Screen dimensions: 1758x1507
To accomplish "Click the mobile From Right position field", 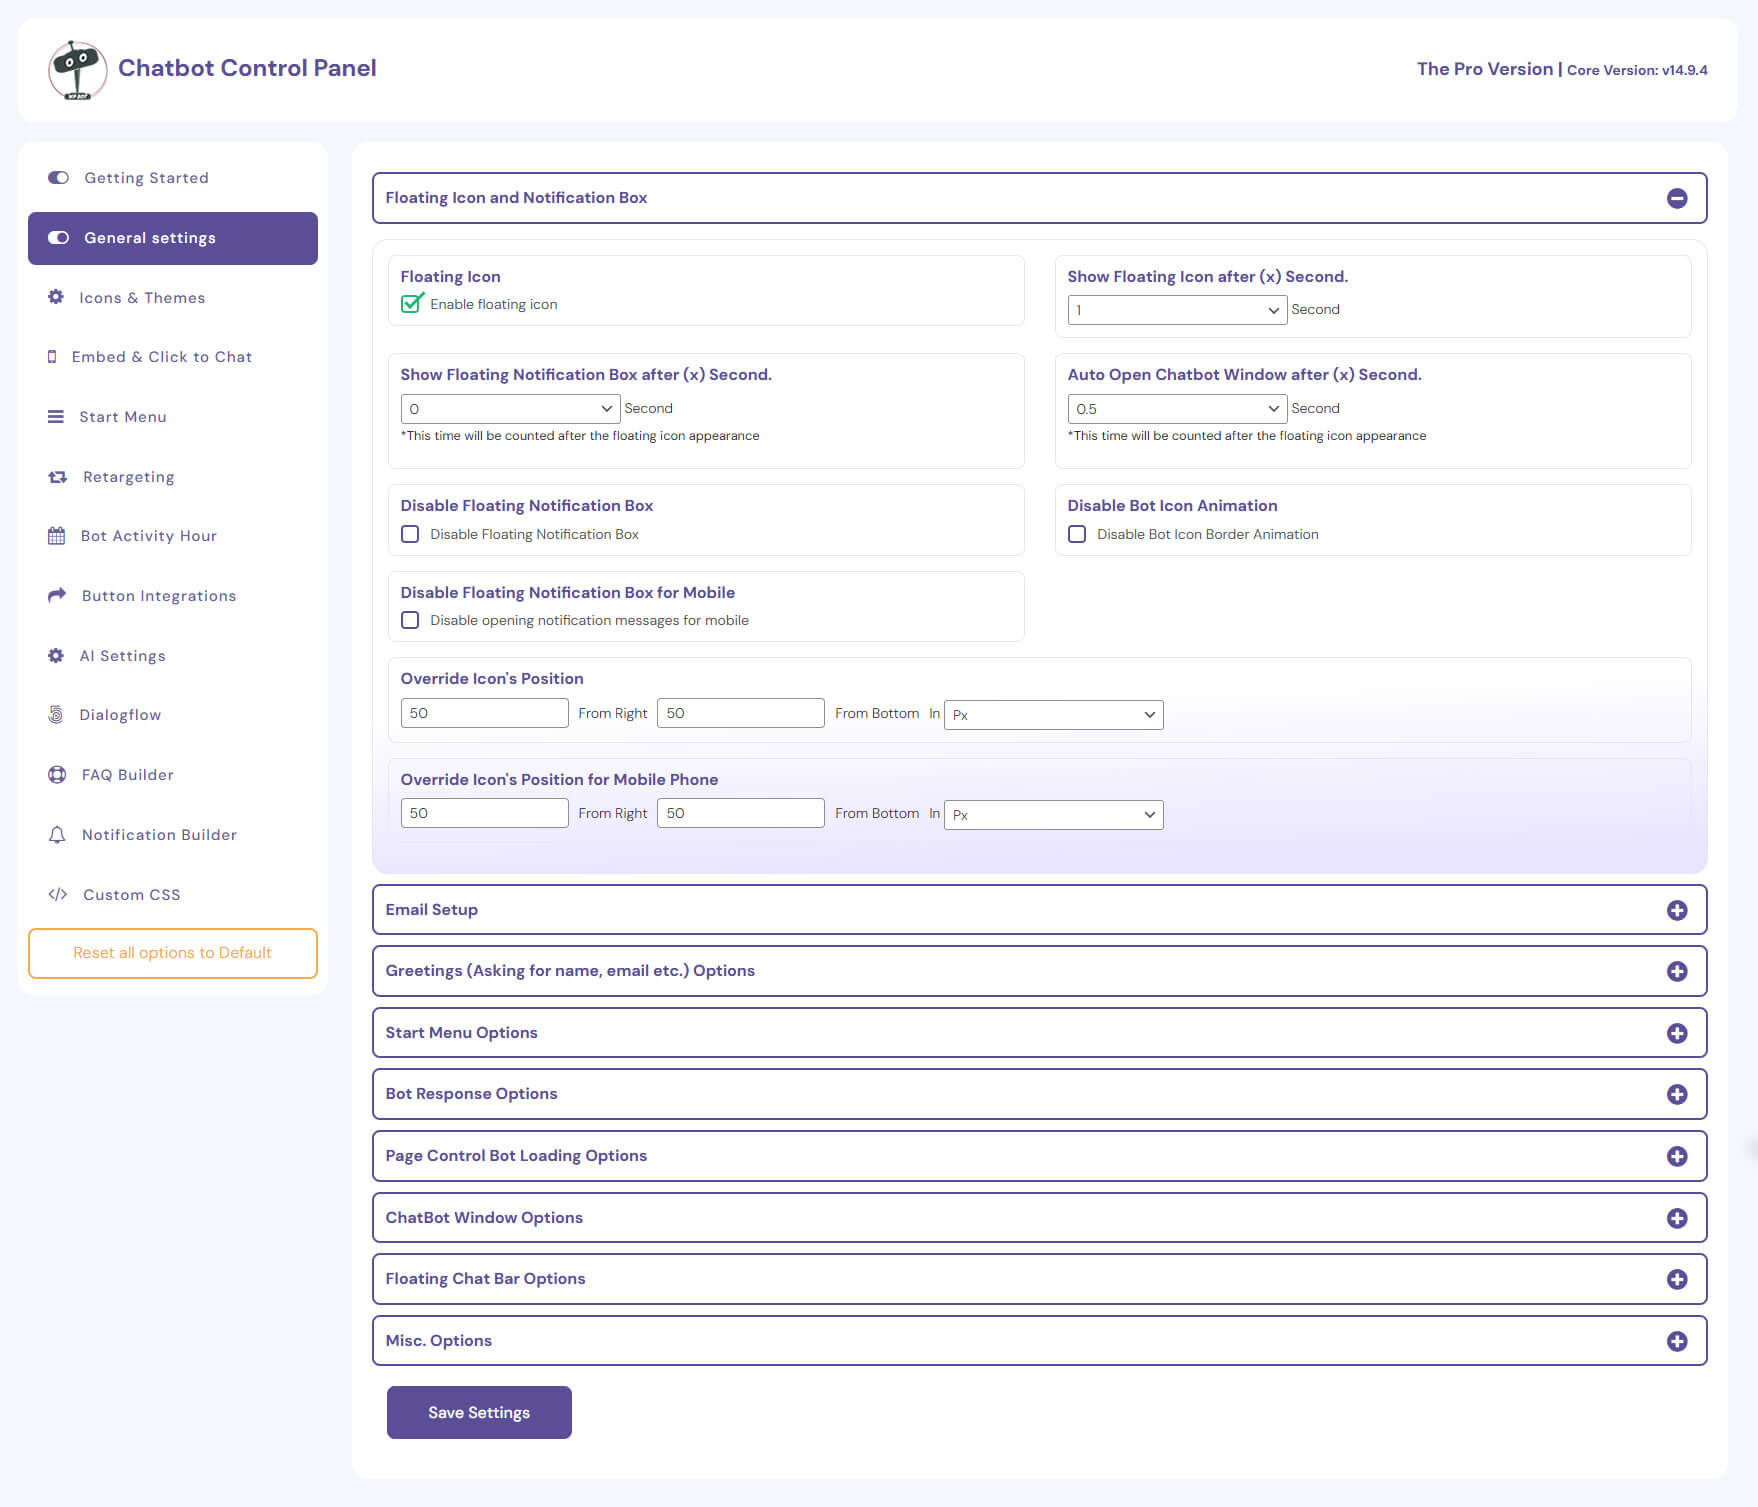I will [x=484, y=813].
